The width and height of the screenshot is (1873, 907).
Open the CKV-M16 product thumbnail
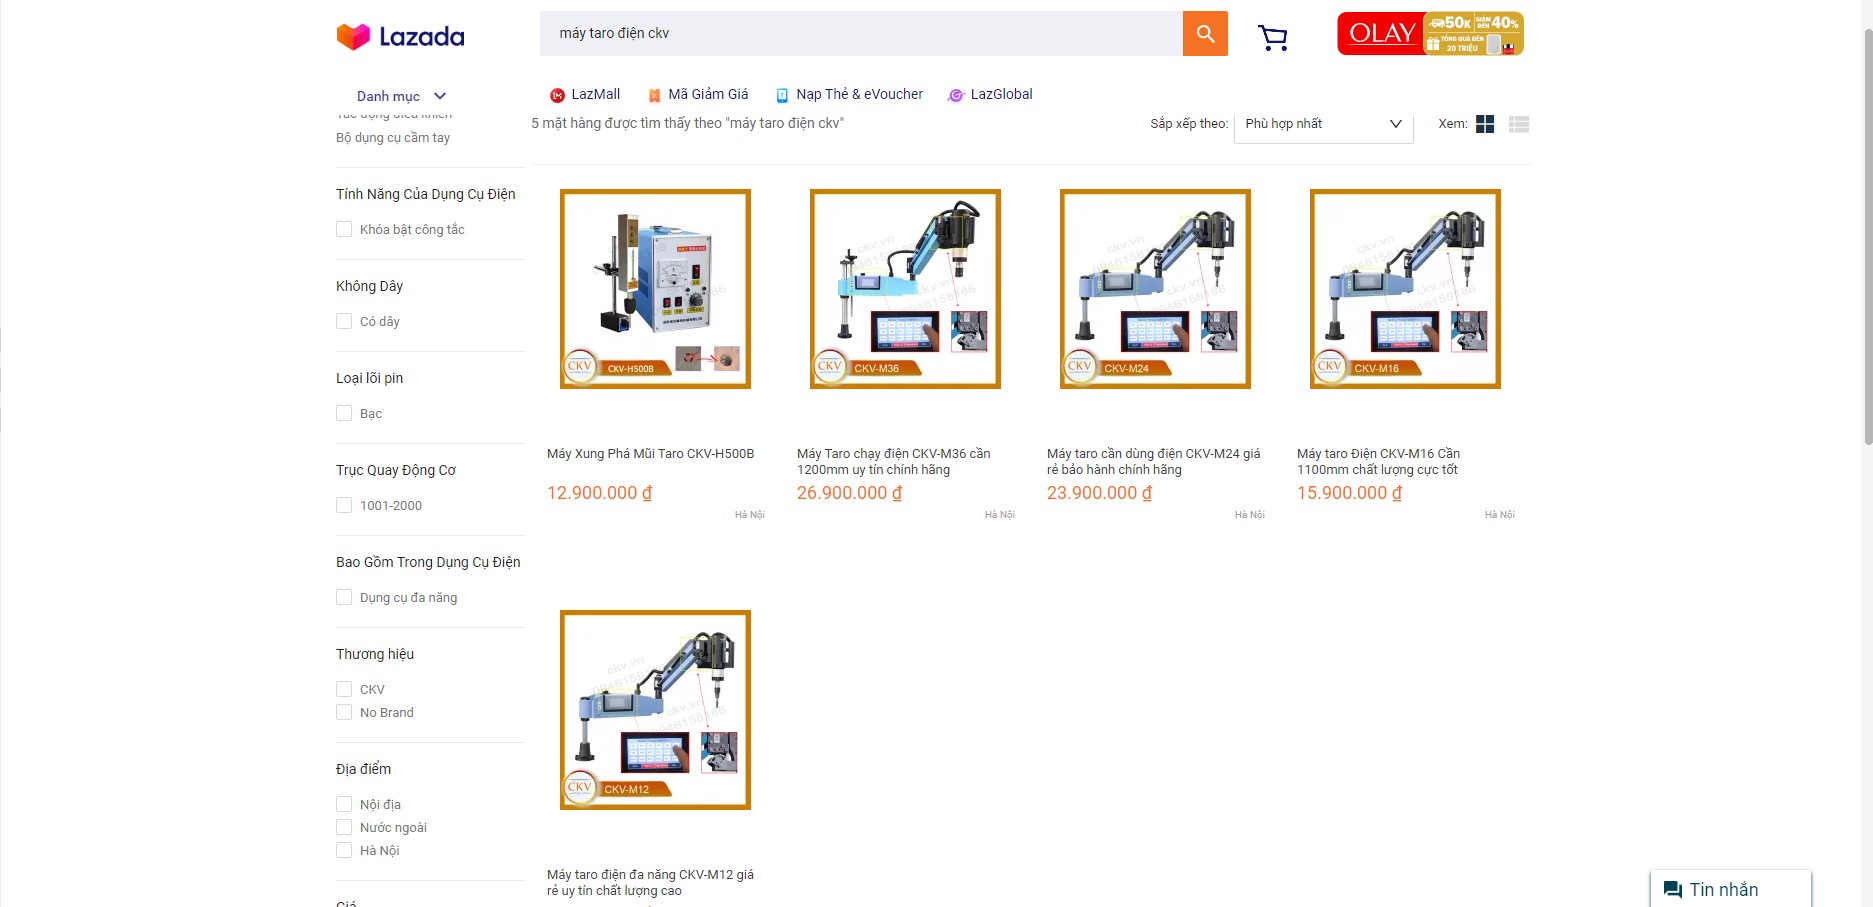point(1405,289)
